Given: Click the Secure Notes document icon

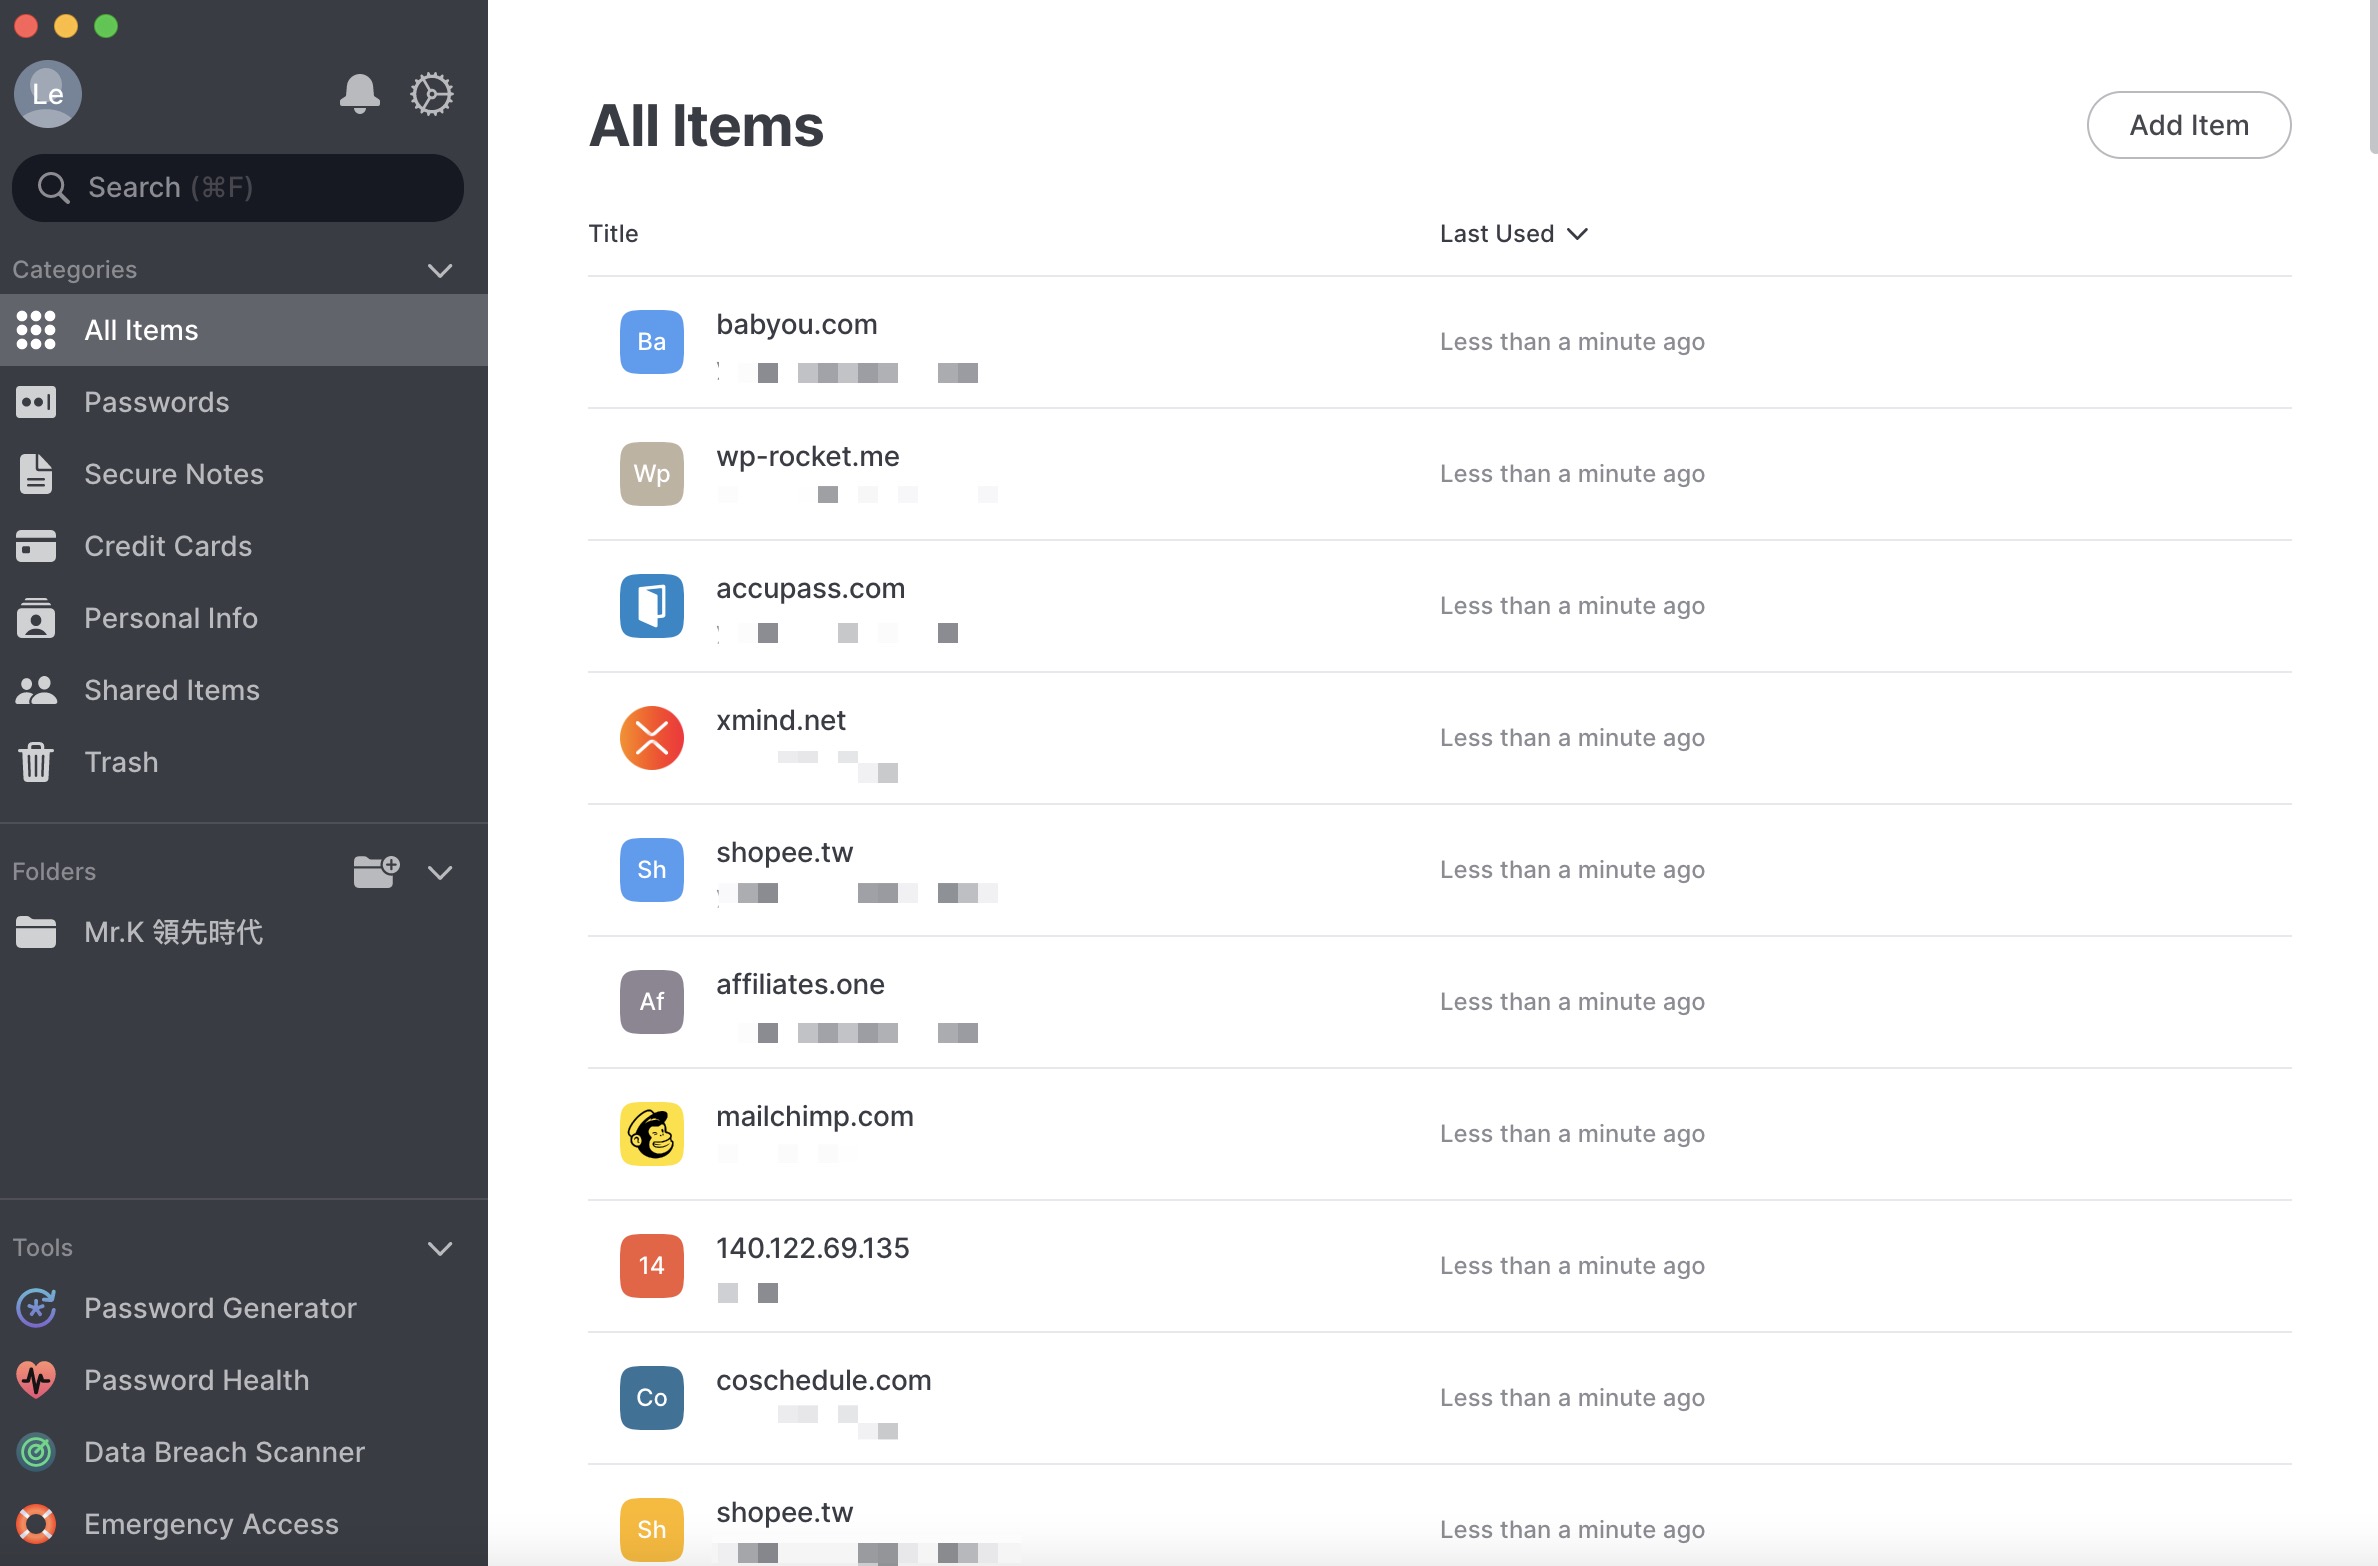Looking at the screenshot, I should (x=36, y=474).
